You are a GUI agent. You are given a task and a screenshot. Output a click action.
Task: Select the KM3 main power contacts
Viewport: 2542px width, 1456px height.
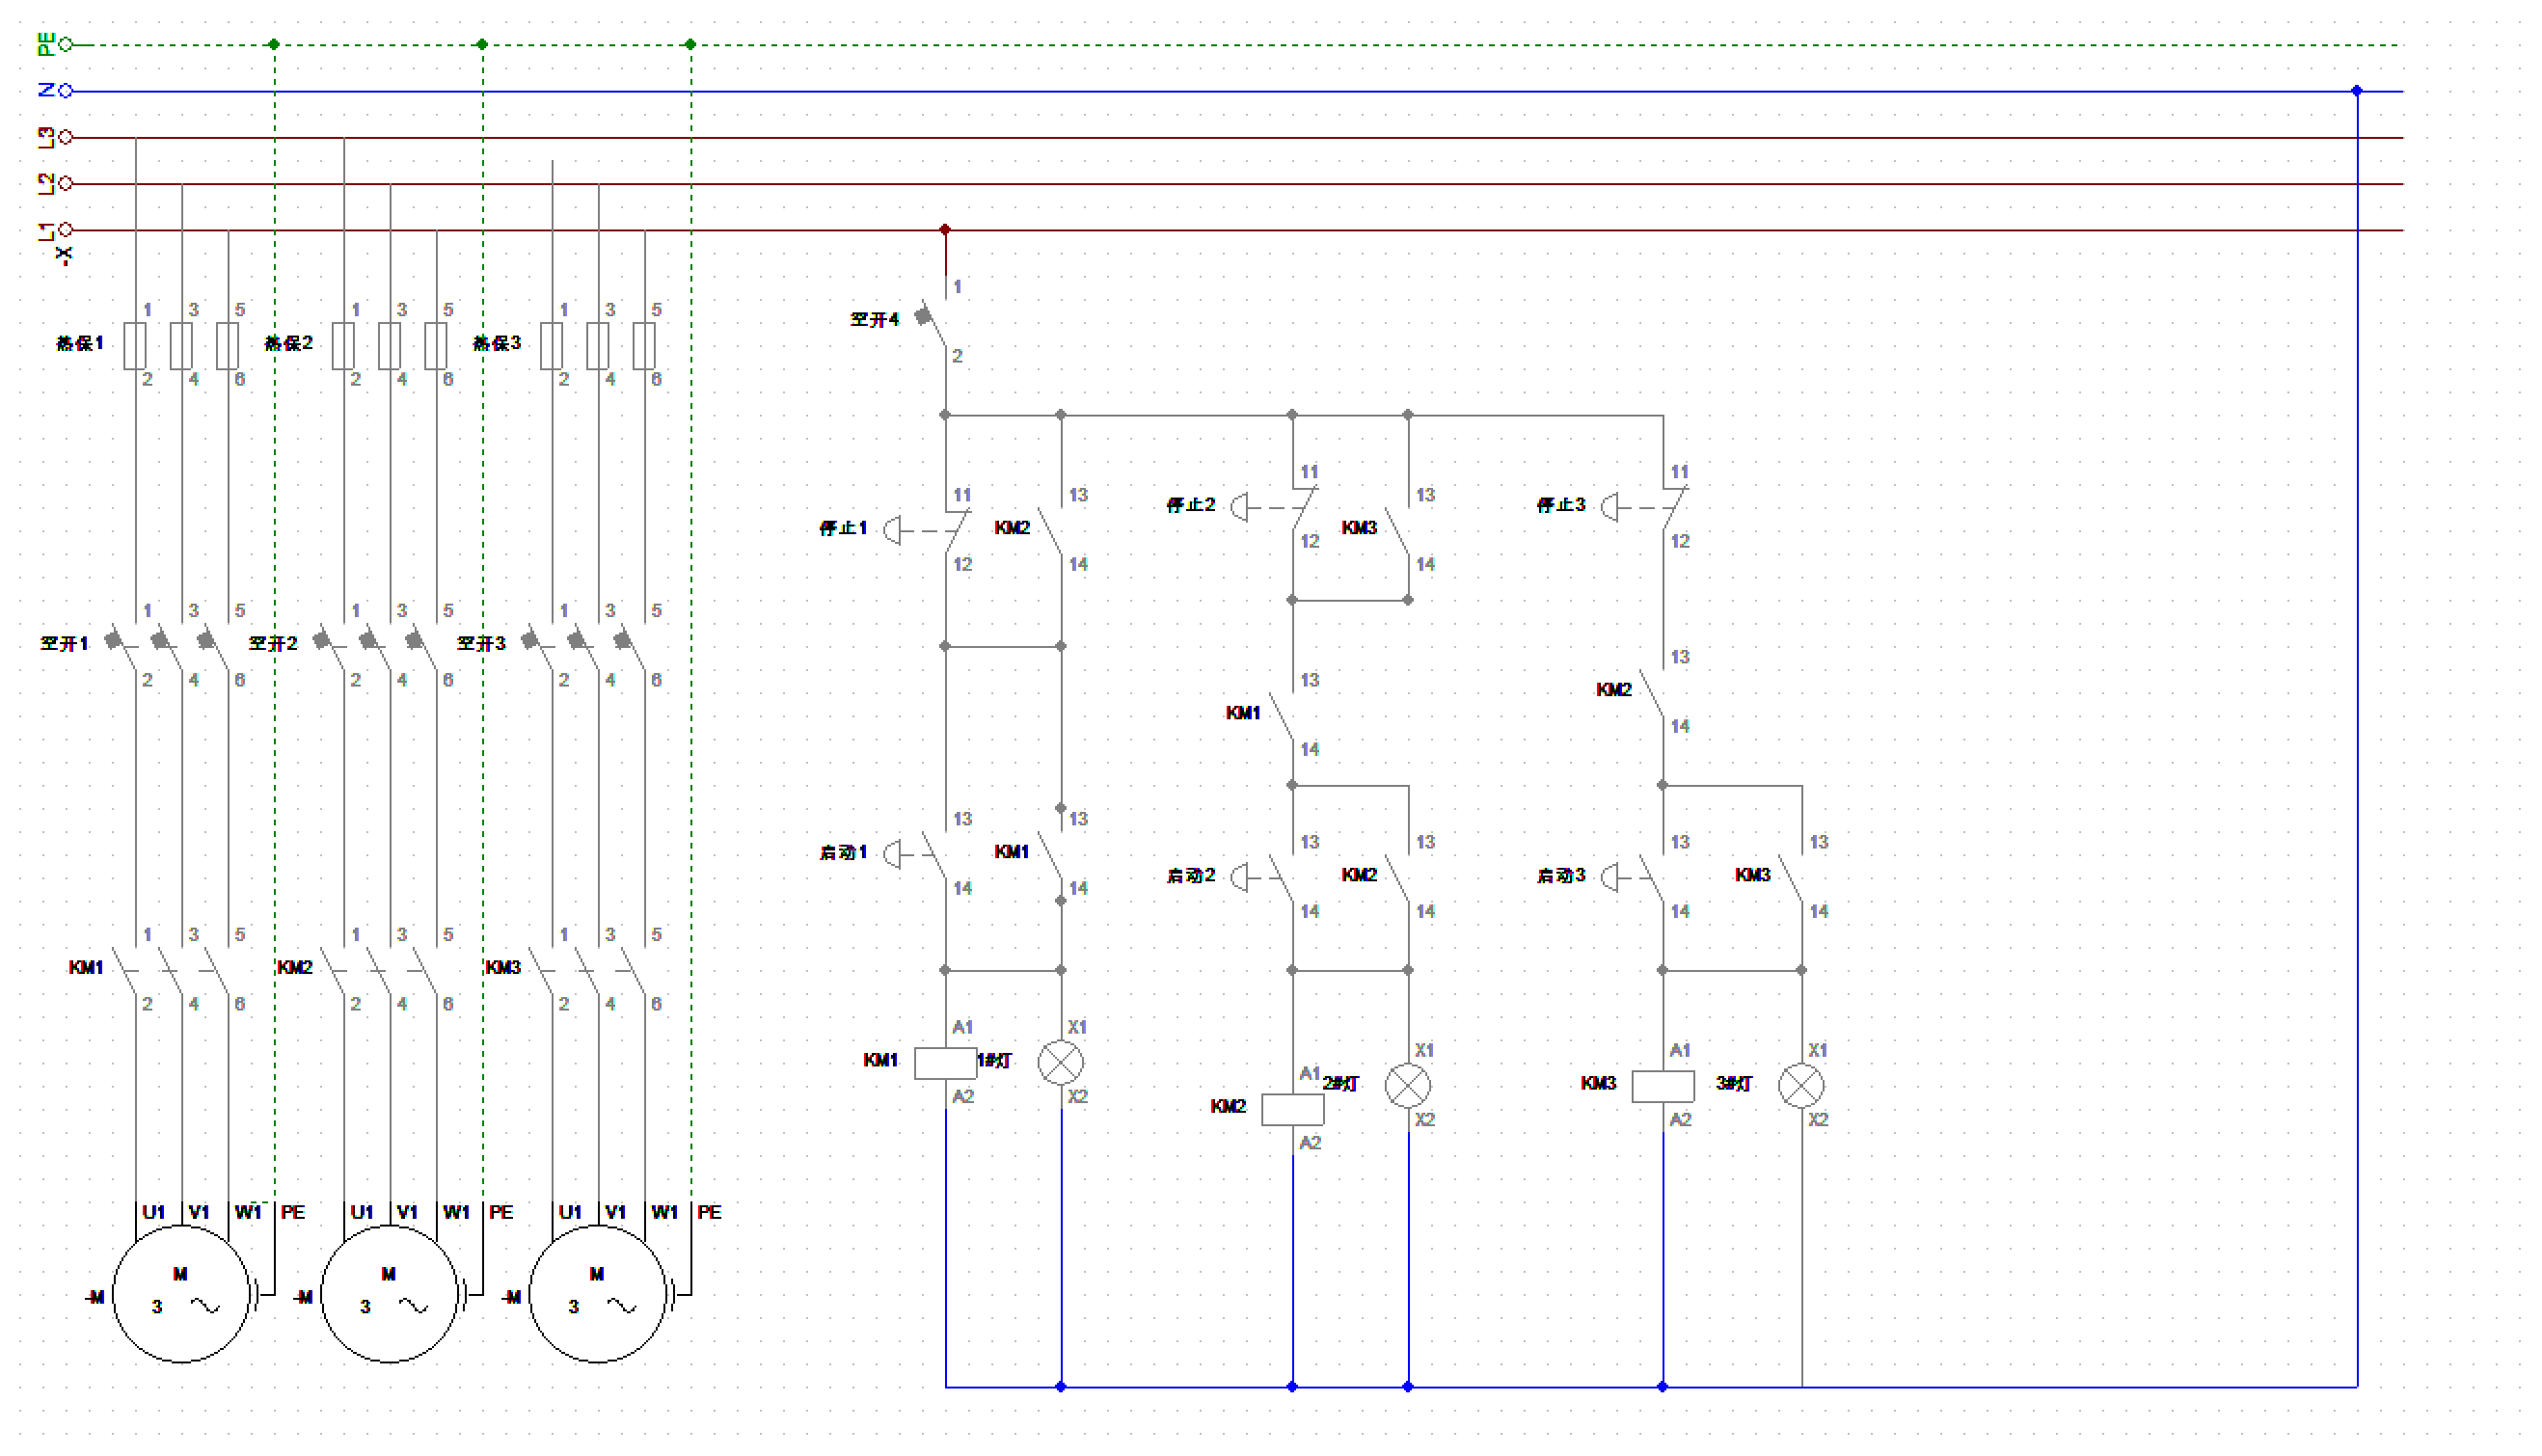[588, 970]
